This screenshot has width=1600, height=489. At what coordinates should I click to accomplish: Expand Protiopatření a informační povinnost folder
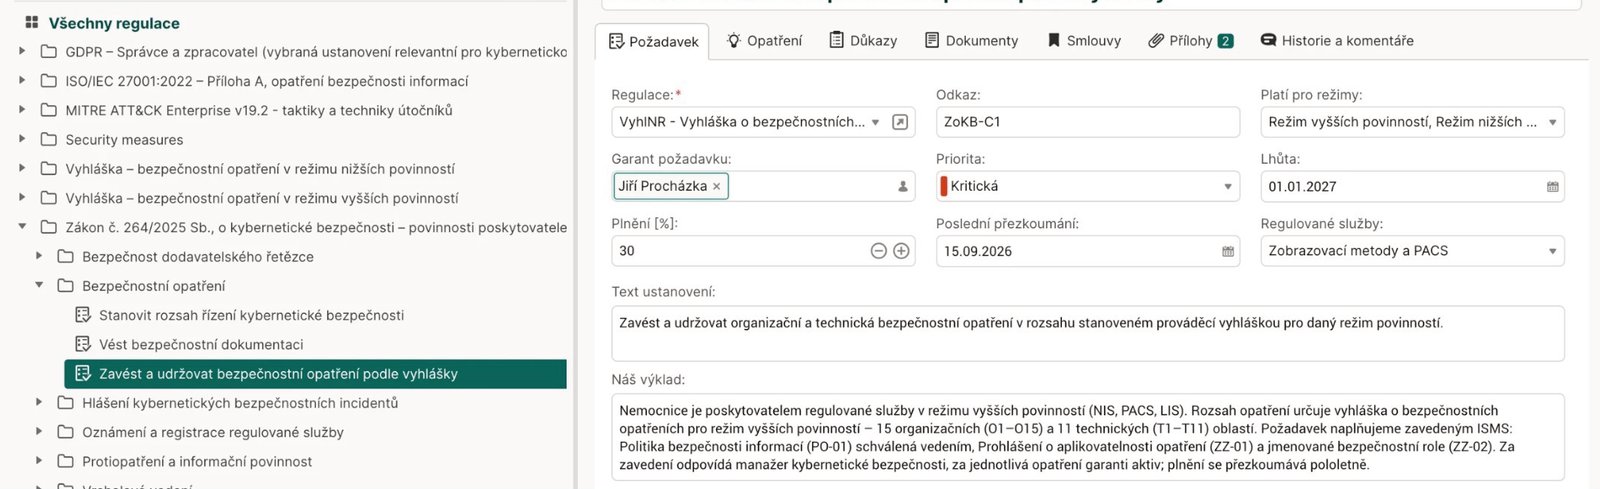(39, 461)
